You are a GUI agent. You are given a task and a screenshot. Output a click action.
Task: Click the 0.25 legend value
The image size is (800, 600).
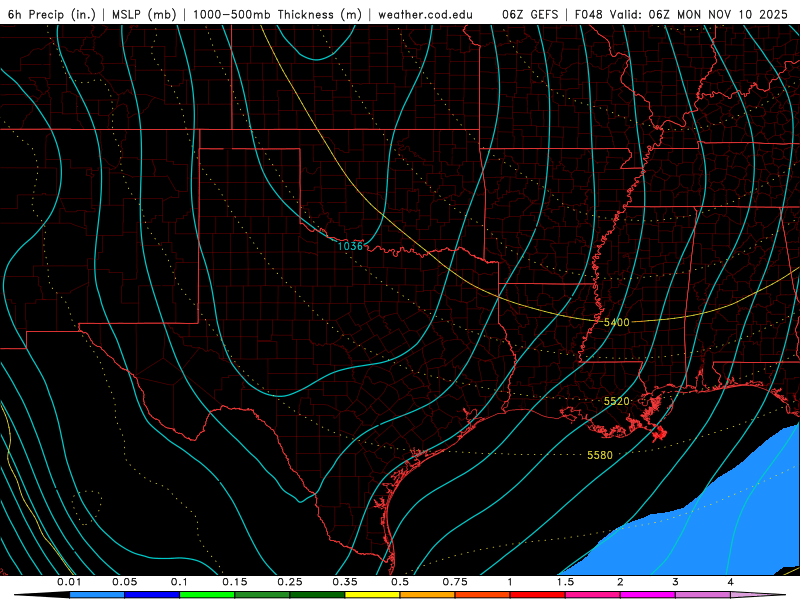(x=290, y=582)
